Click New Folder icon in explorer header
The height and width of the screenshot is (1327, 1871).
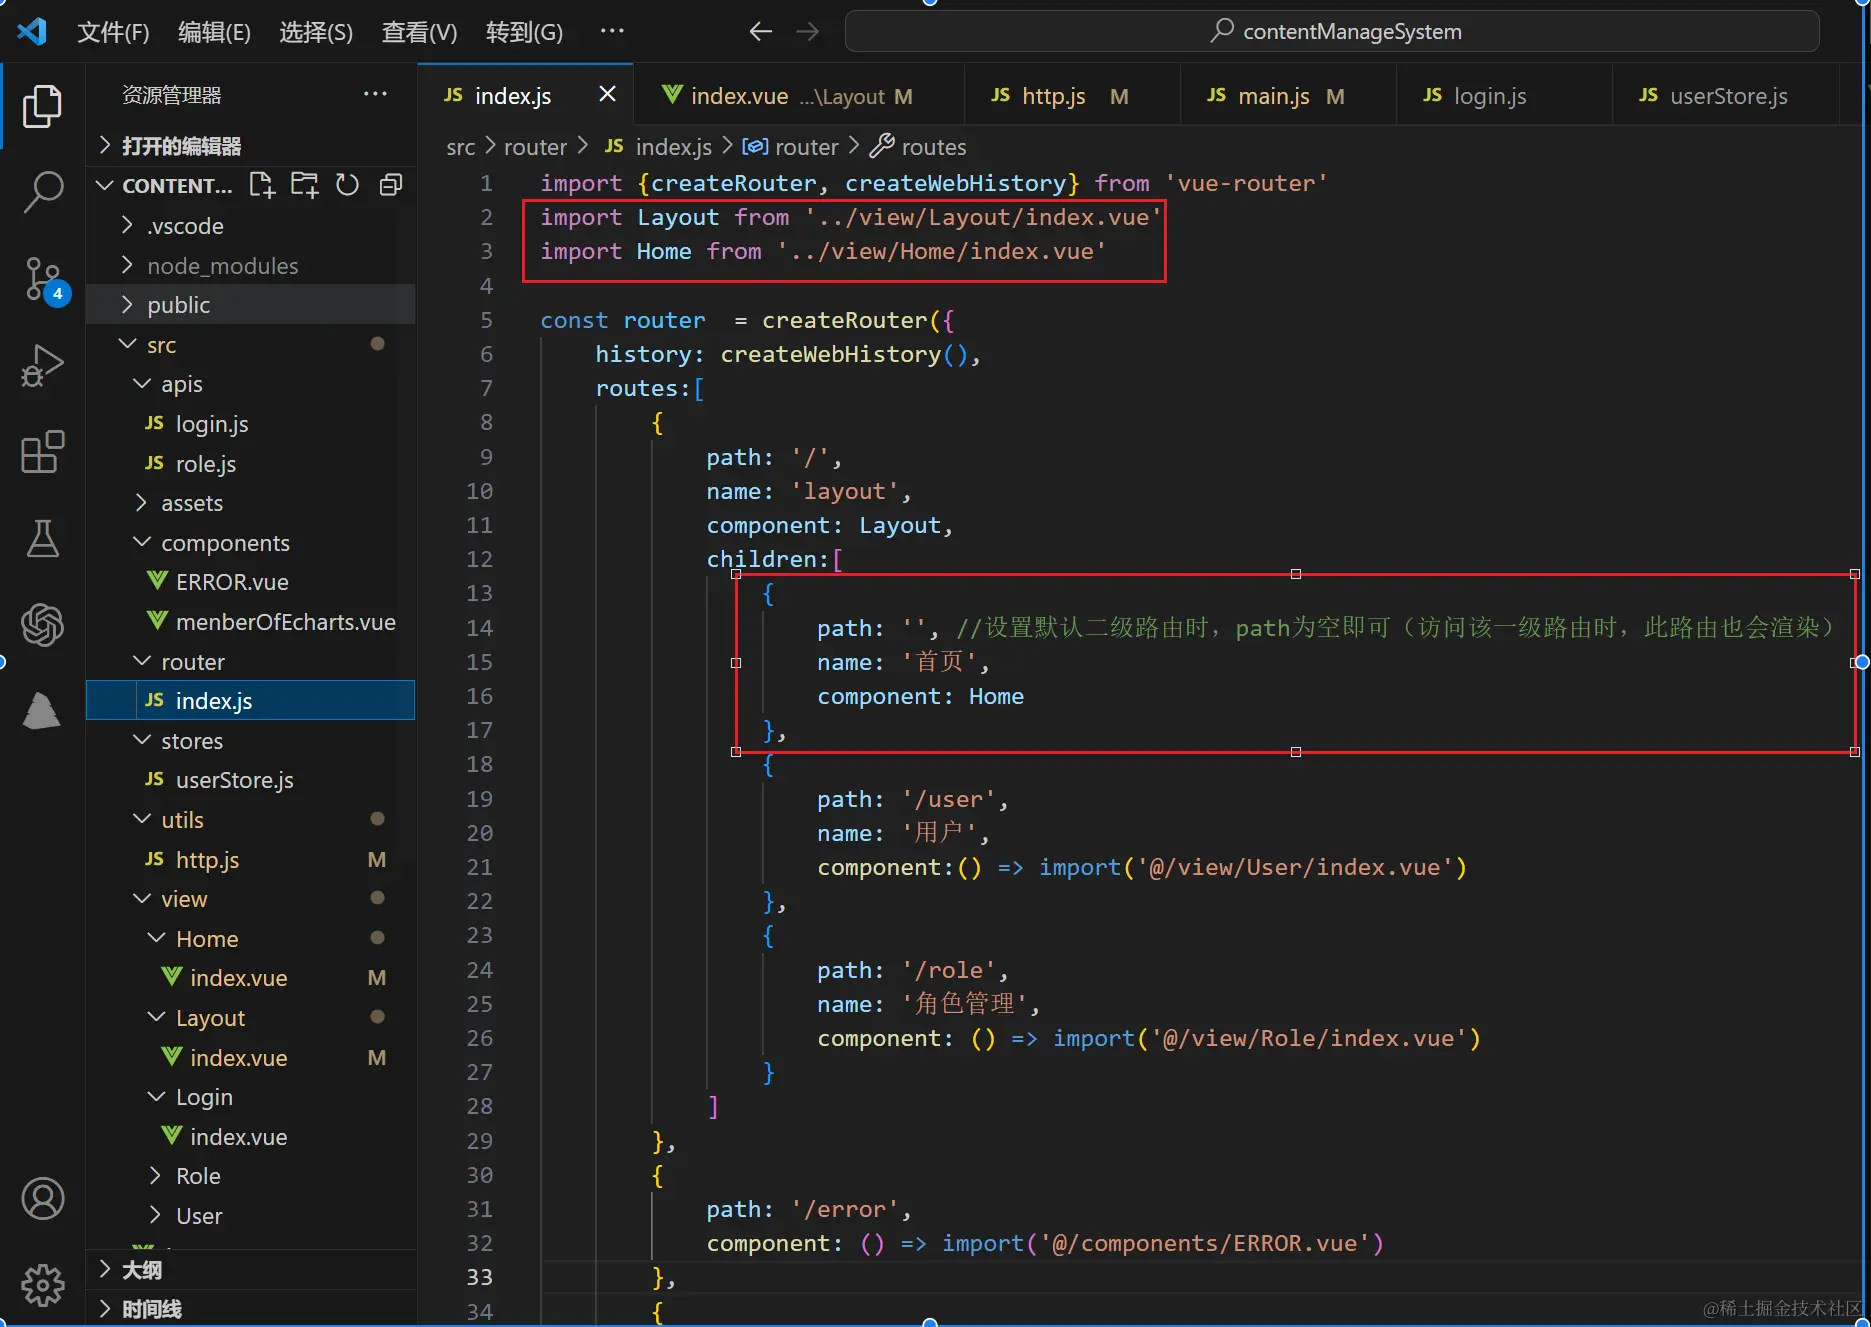[x=304, y=185]
